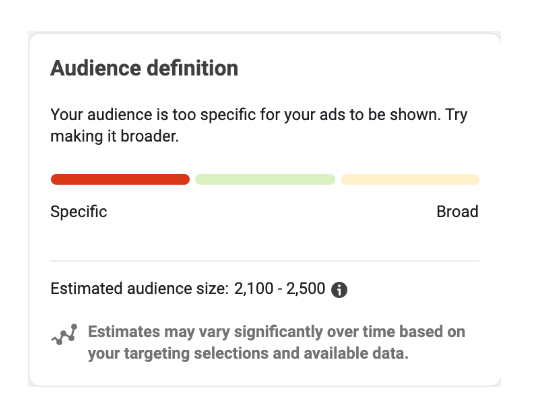Click the "2,100 - 2,500" audience value
The image size is (541, 405).
coord(279,288)
